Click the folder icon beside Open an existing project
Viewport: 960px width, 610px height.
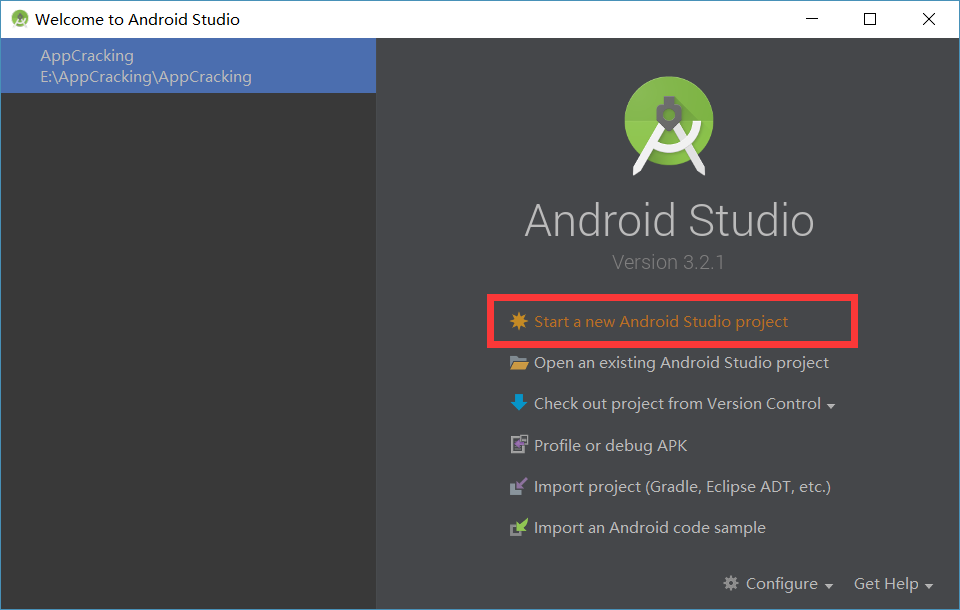518,362
